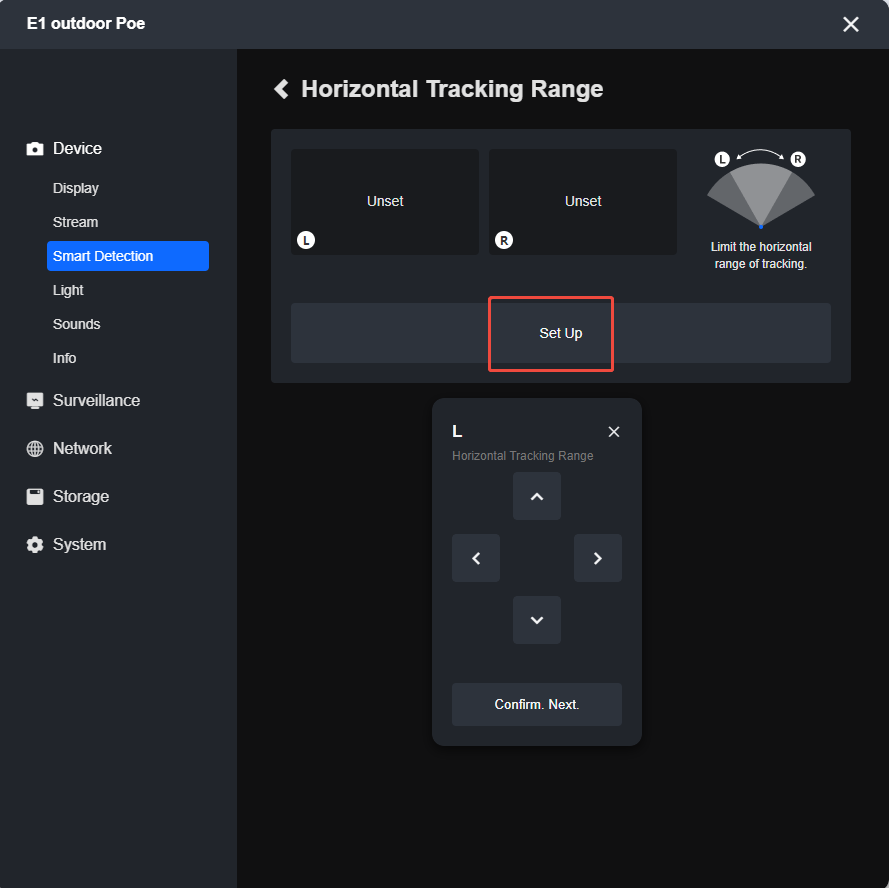Image resolution: width=889 pixels, height=888 pixels.
Task: Click the Storage card icon
Action: [x=35, y=497]
